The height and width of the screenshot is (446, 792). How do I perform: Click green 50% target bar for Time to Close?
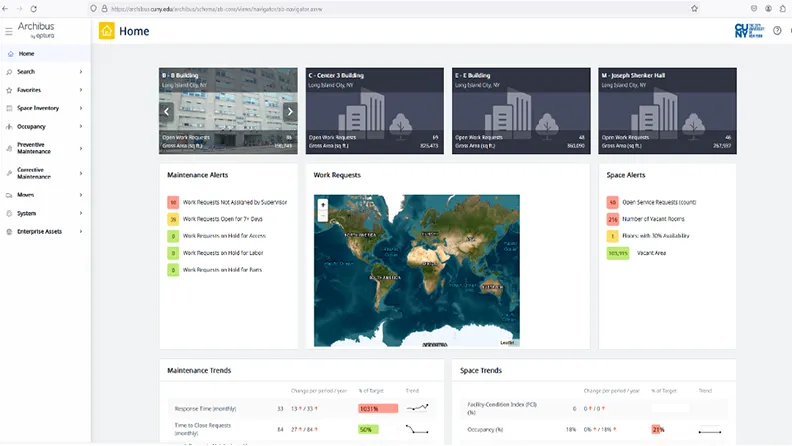[368, 430]
